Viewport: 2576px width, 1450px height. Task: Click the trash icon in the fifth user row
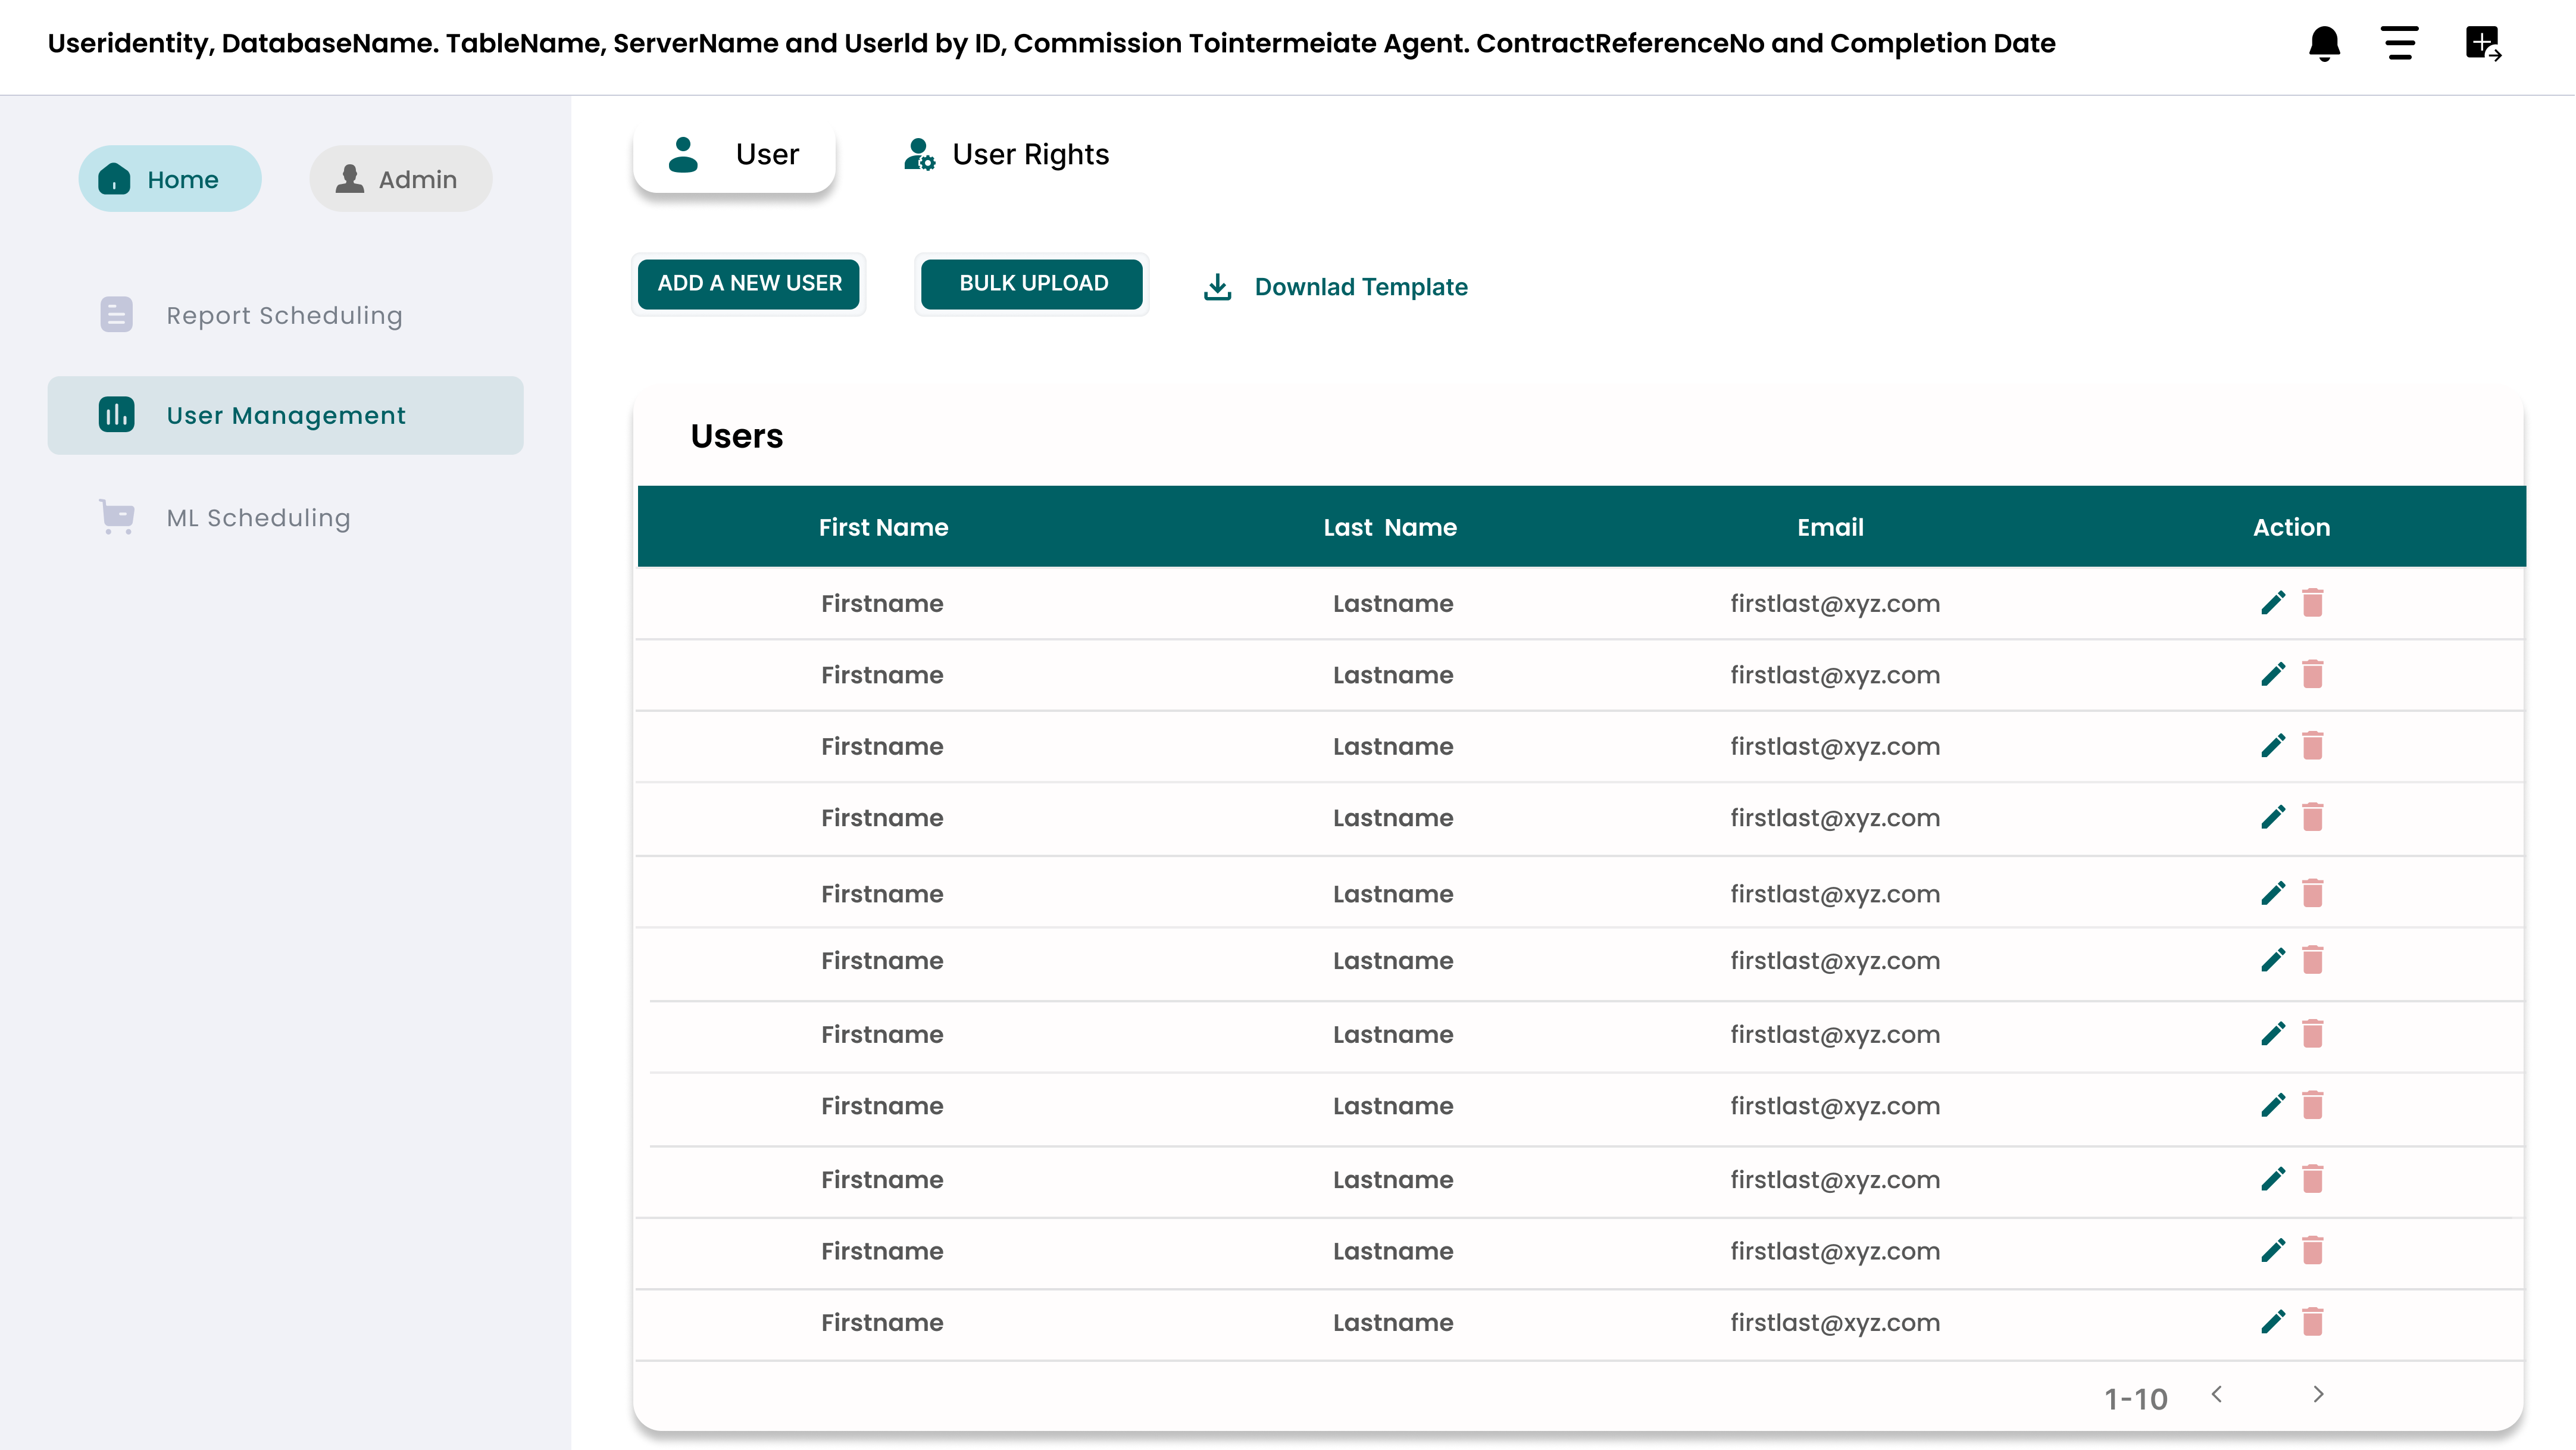pos(2312,893)
